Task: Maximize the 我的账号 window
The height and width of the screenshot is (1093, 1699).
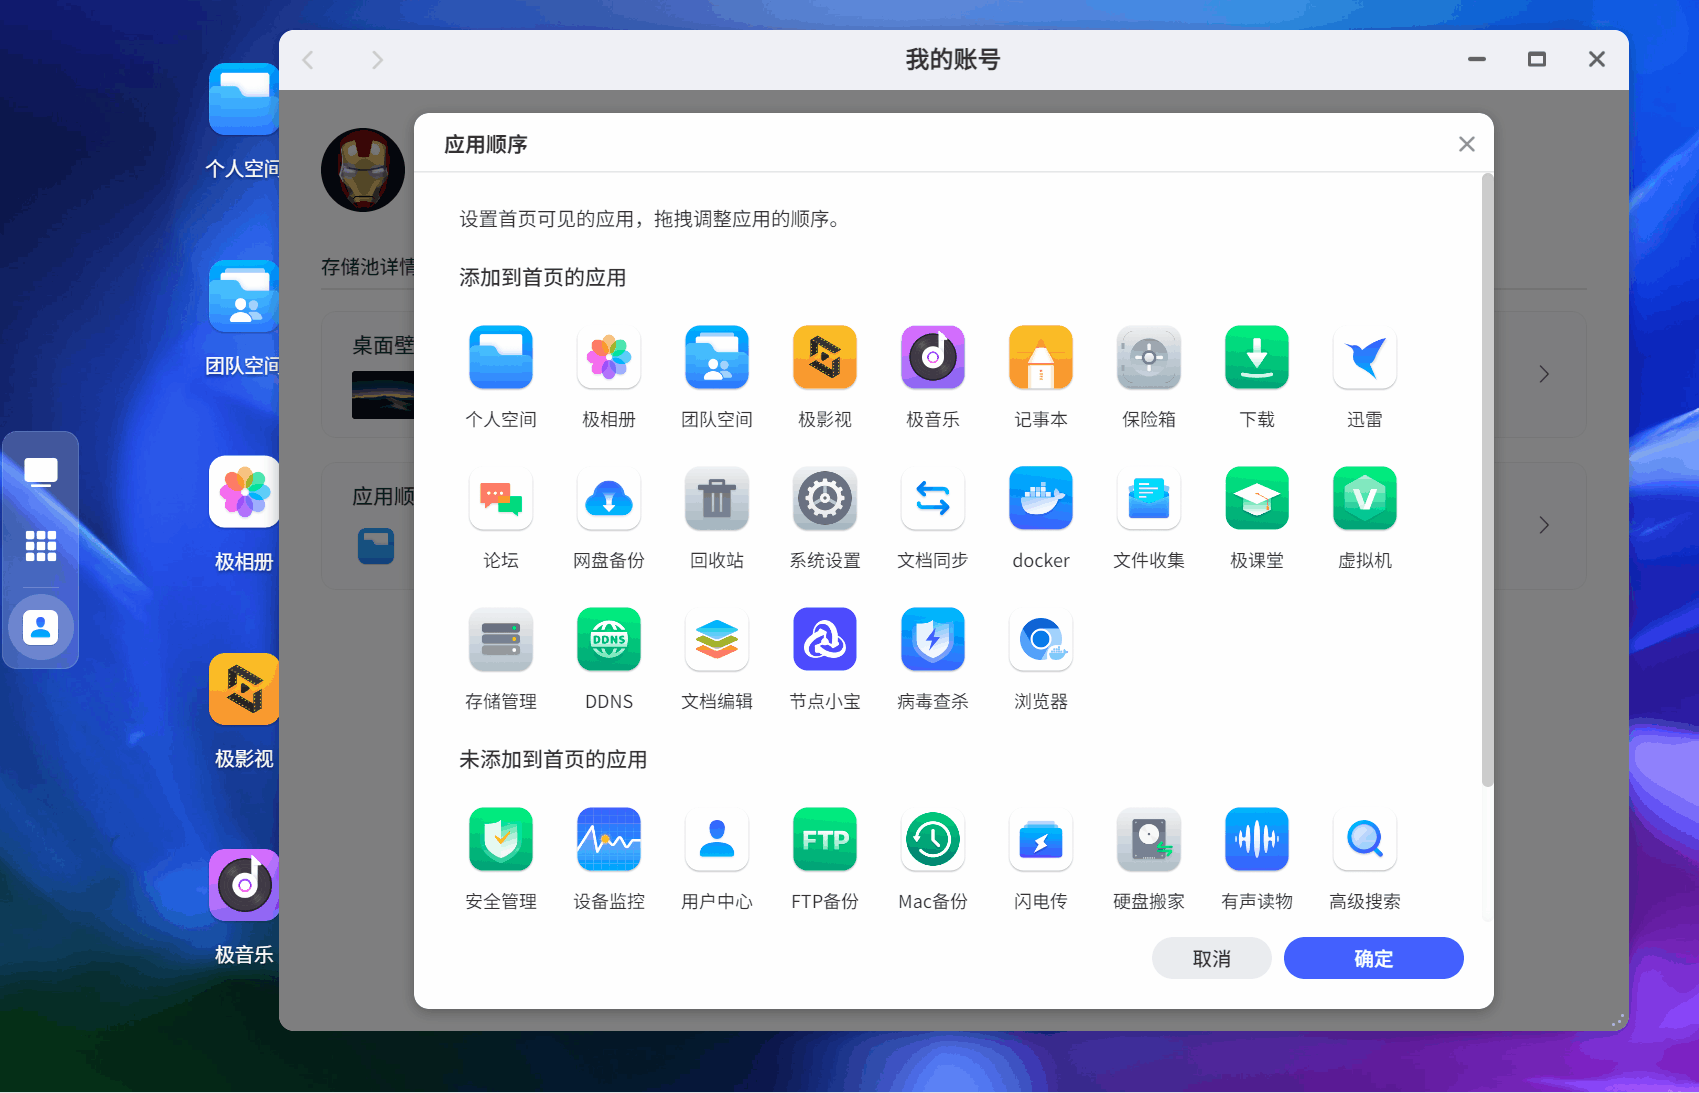Action: (x=1537, y=60)
